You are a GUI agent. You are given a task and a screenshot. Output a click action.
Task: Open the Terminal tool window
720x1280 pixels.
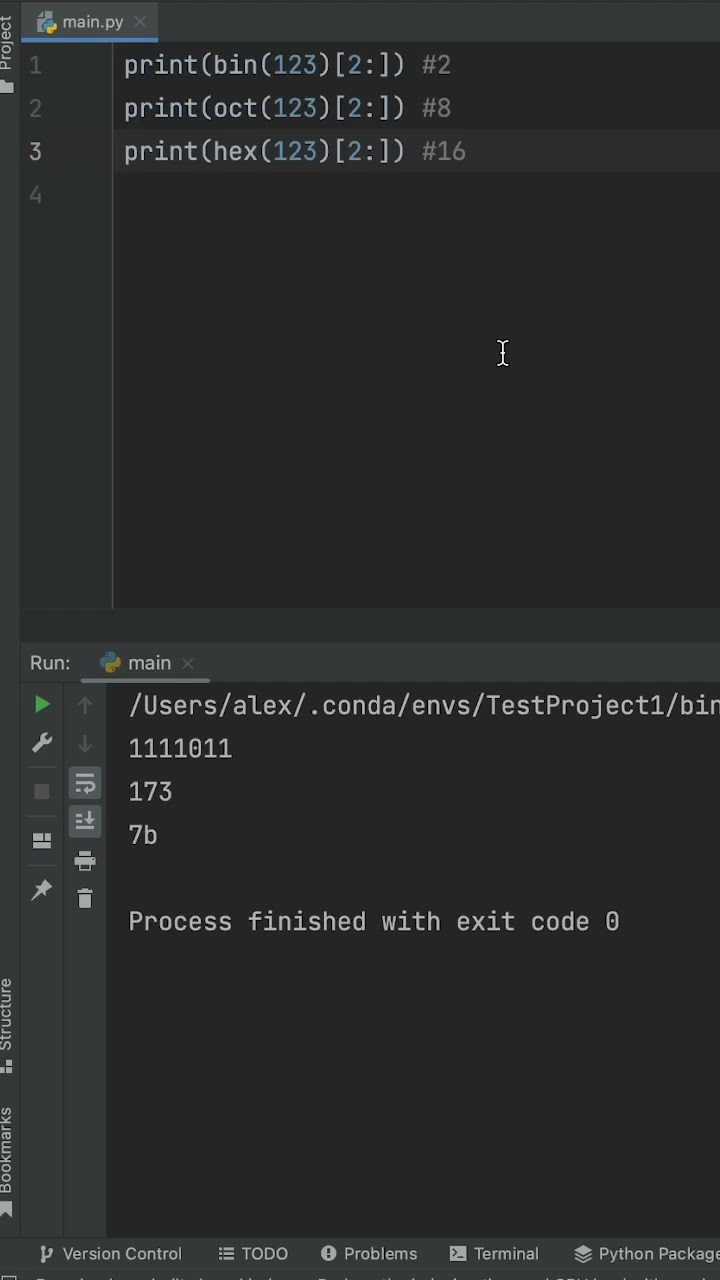(494, 1253)
